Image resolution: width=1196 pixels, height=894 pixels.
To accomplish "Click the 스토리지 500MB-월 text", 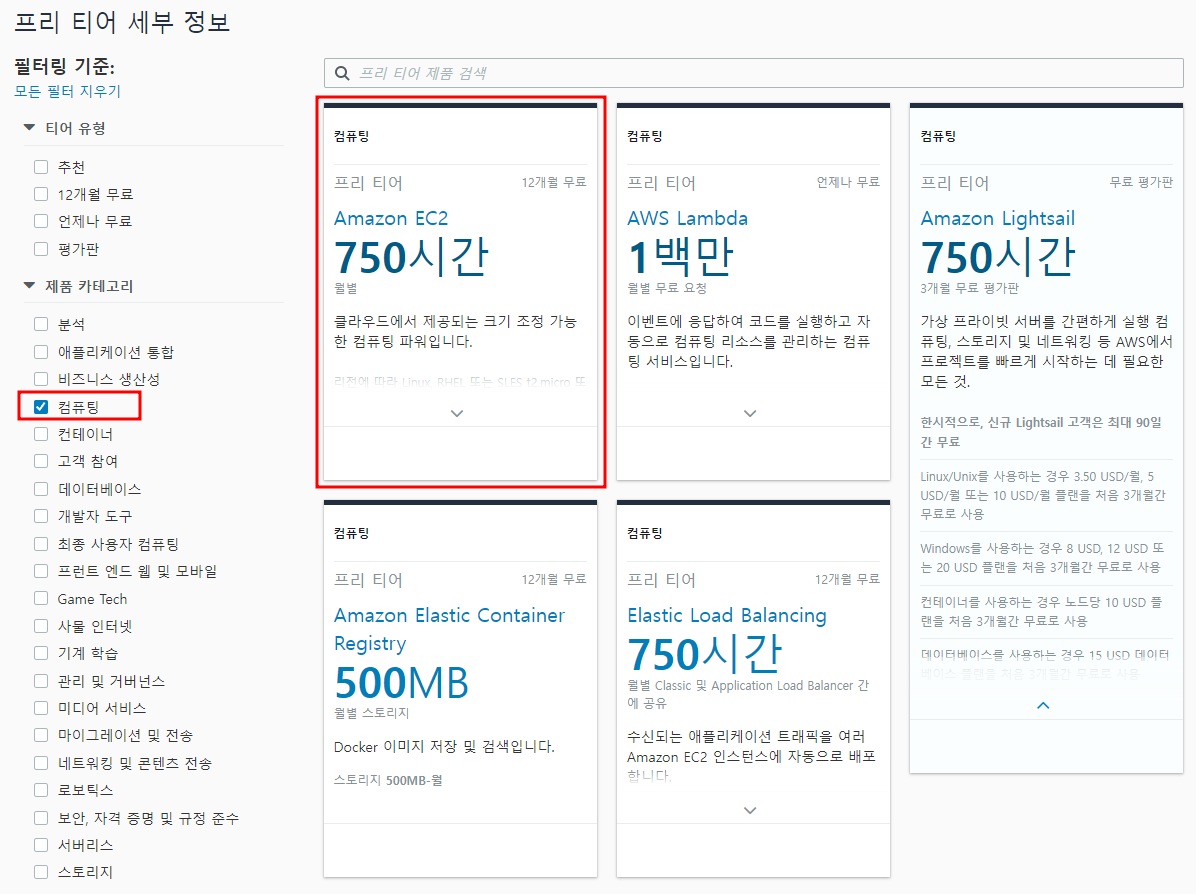I will pyautogui.click(x=388, y=780).
